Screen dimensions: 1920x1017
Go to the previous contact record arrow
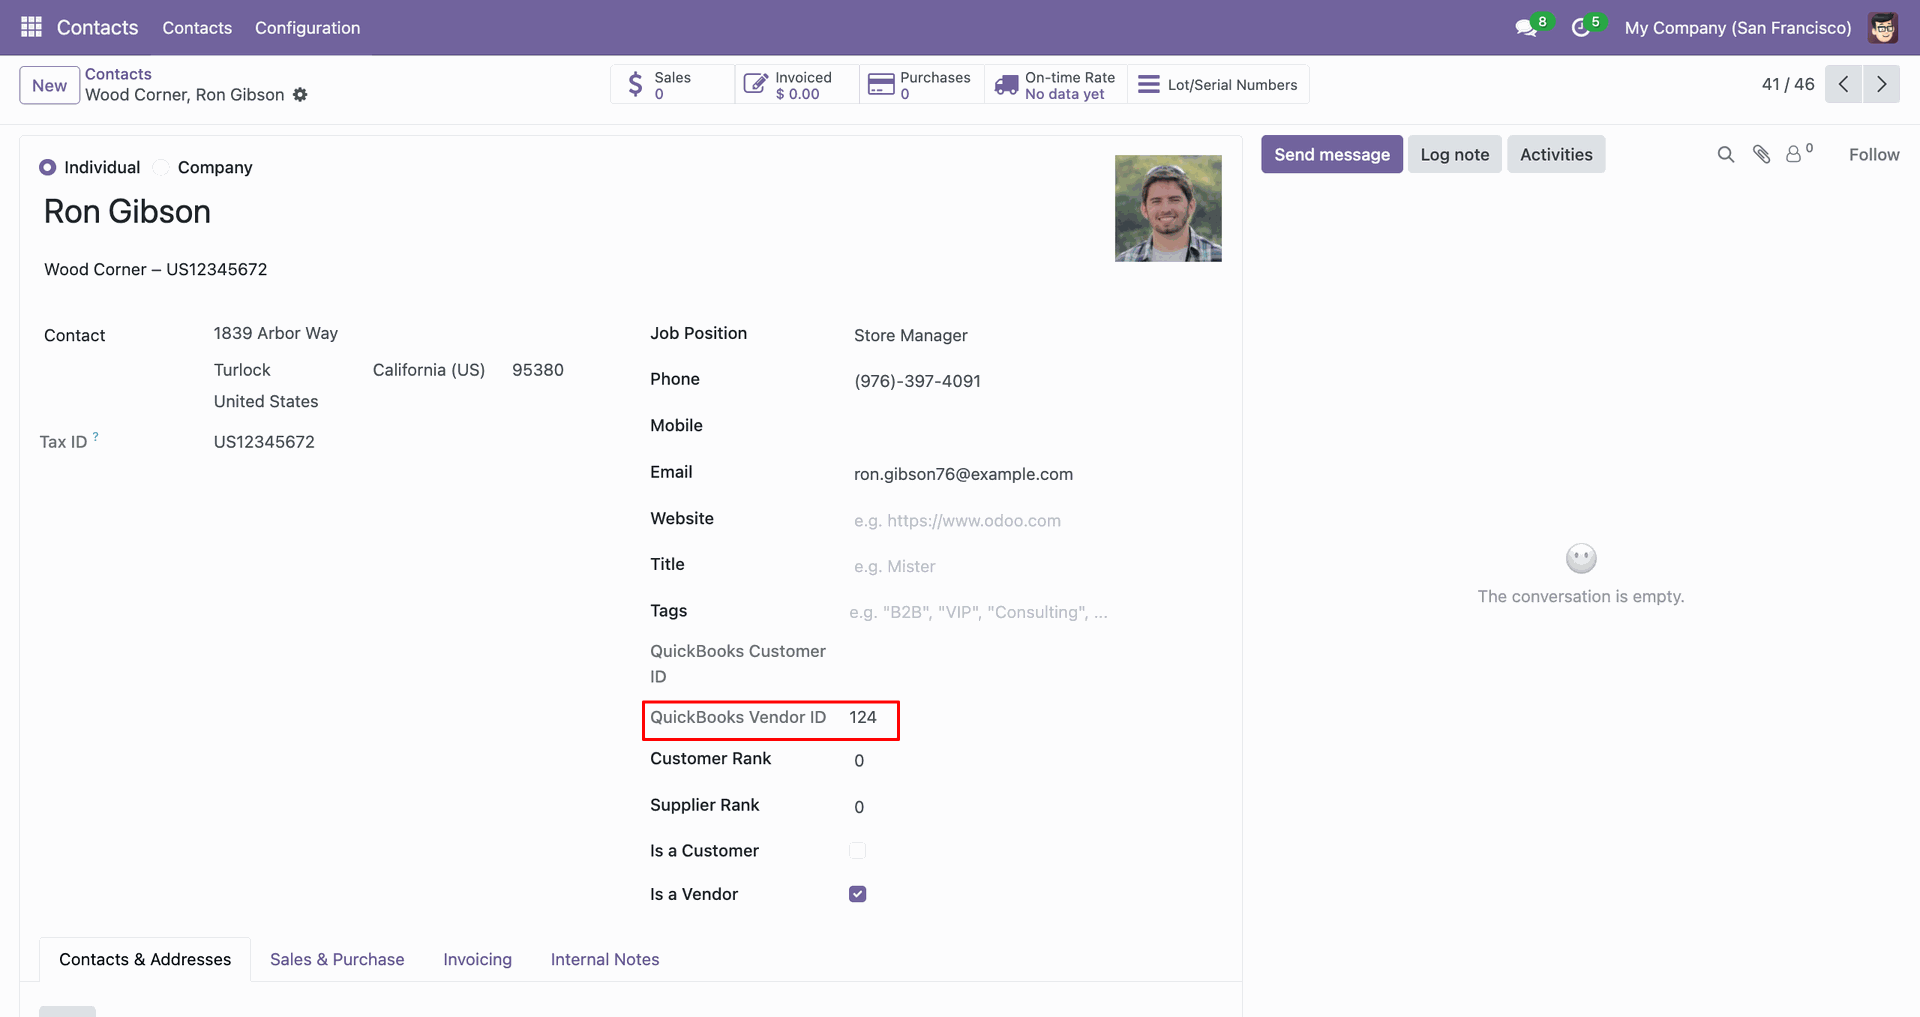click(1843, 84)
